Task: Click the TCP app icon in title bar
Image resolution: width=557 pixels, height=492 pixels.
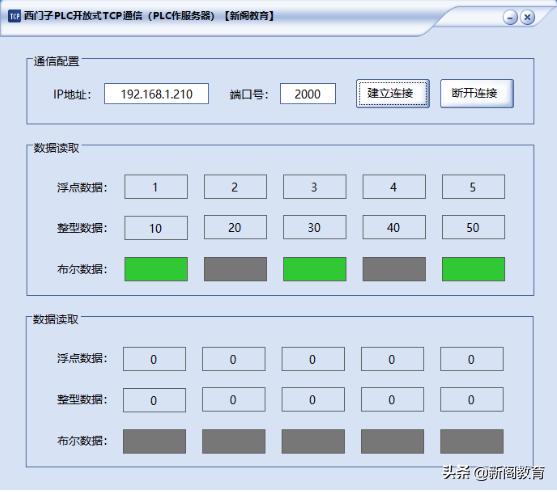Action: 15,16
